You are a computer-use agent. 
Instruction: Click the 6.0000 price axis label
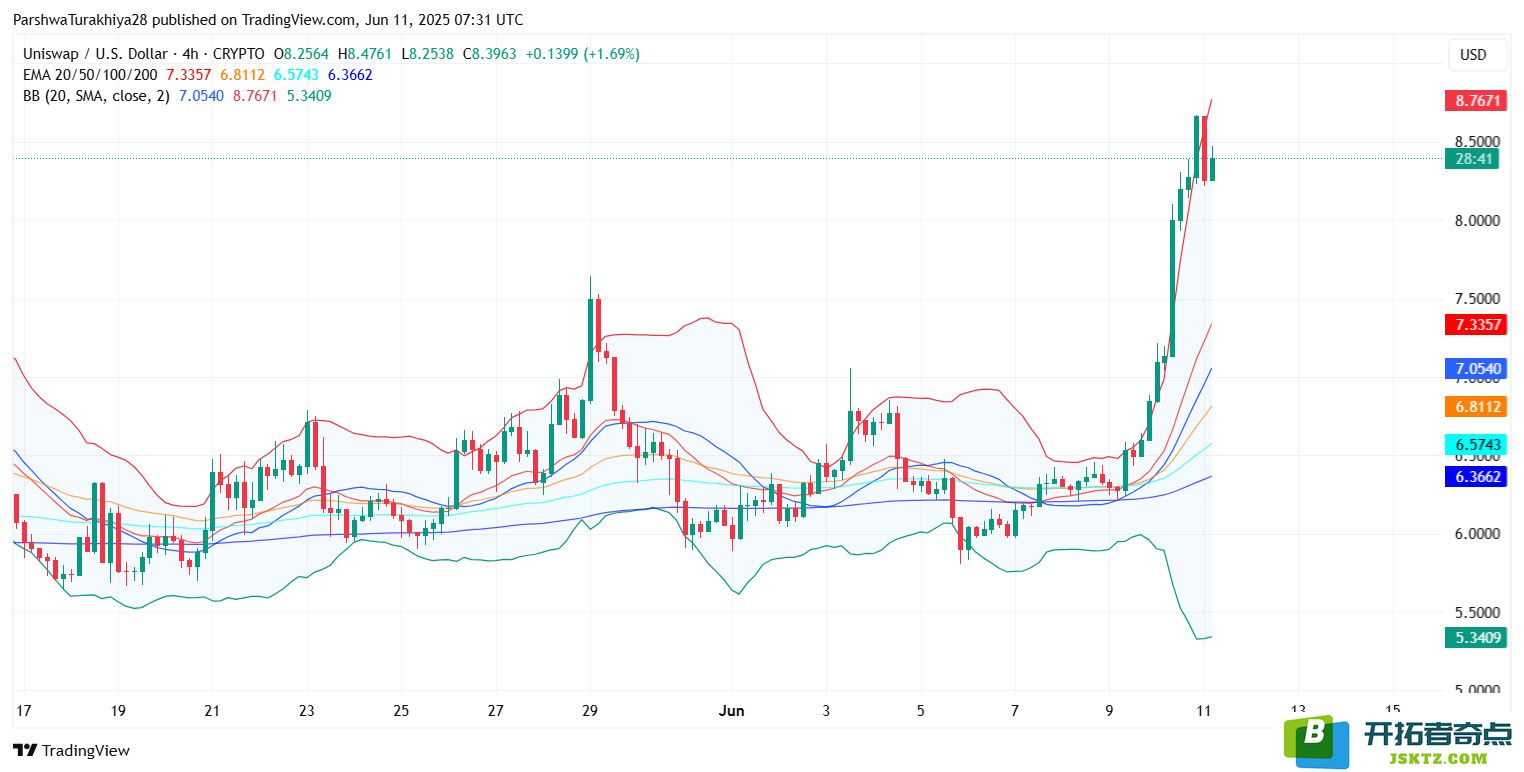[x=1478, y=534]
